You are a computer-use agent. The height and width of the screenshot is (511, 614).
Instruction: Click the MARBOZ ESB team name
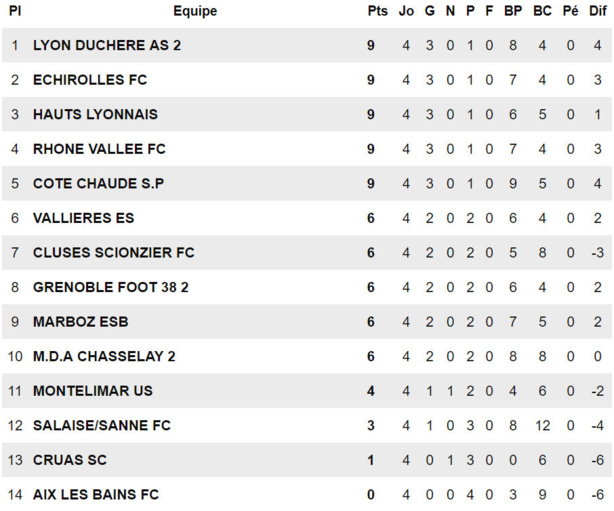[80, 322]
